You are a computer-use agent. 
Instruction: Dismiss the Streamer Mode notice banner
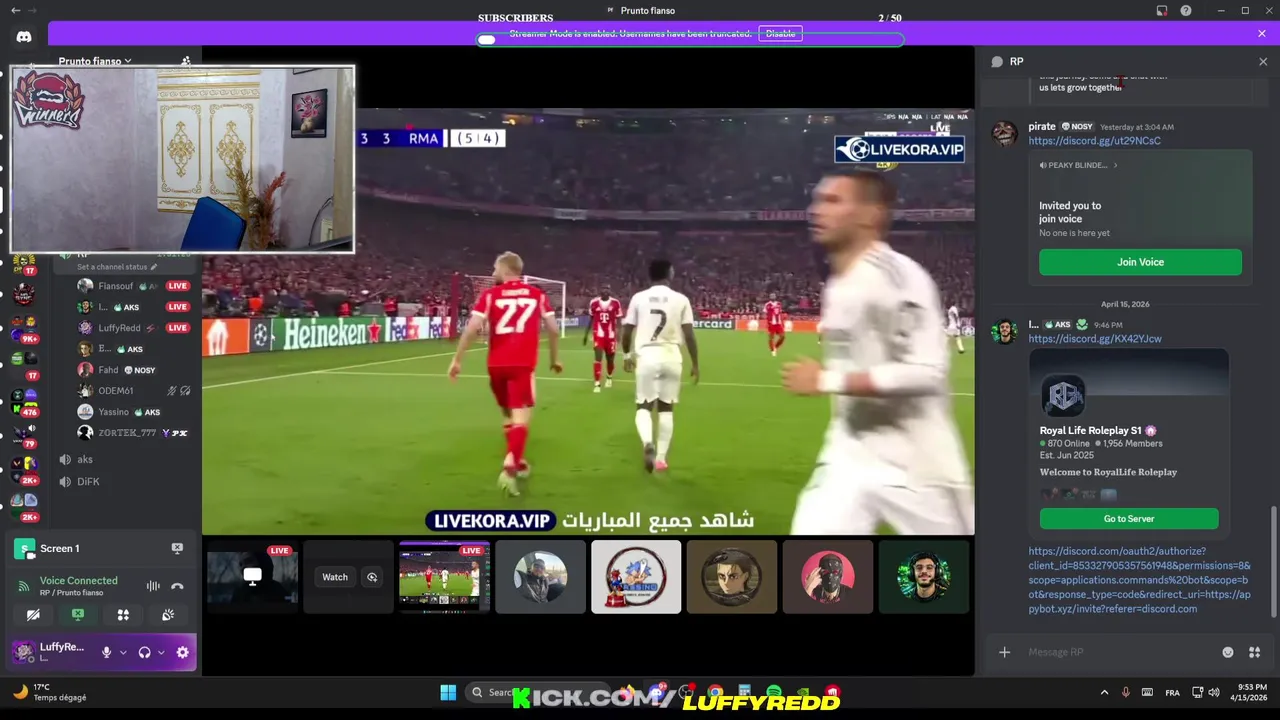(1262, 34)
